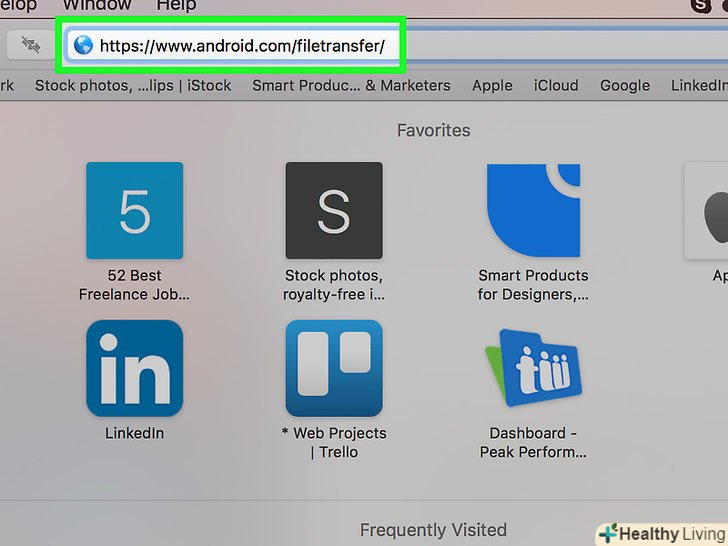Click the Skype menu bar icon
The height and width of the screenshot is (546, 728).
[x=701, y=6]
